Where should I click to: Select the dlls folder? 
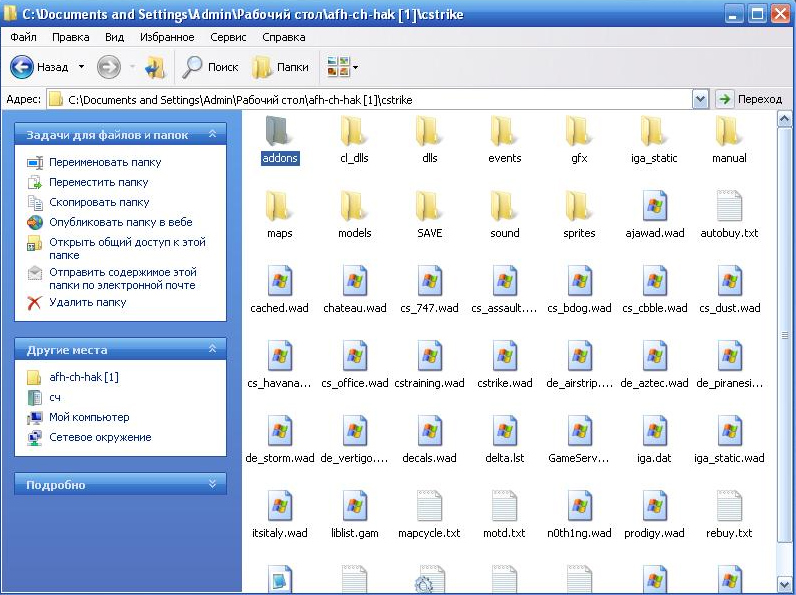coord(429,138)
